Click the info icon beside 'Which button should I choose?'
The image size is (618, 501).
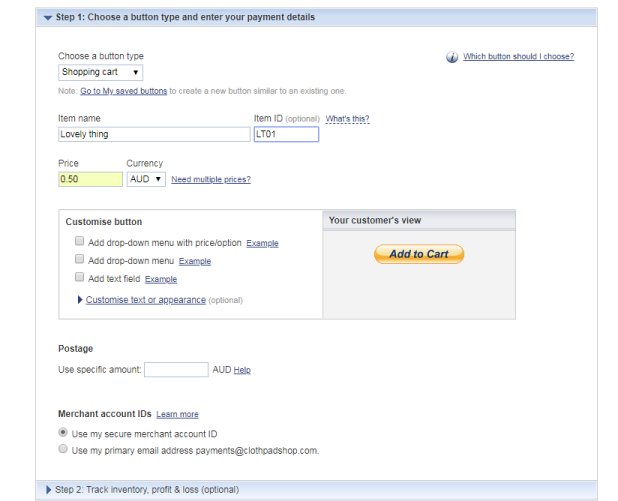452,57
